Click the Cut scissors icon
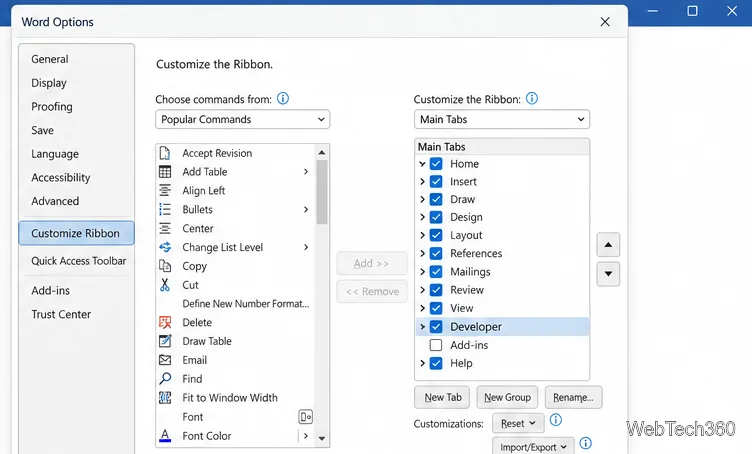Viewport: 752px width, 454px height. tap(164, 285)
